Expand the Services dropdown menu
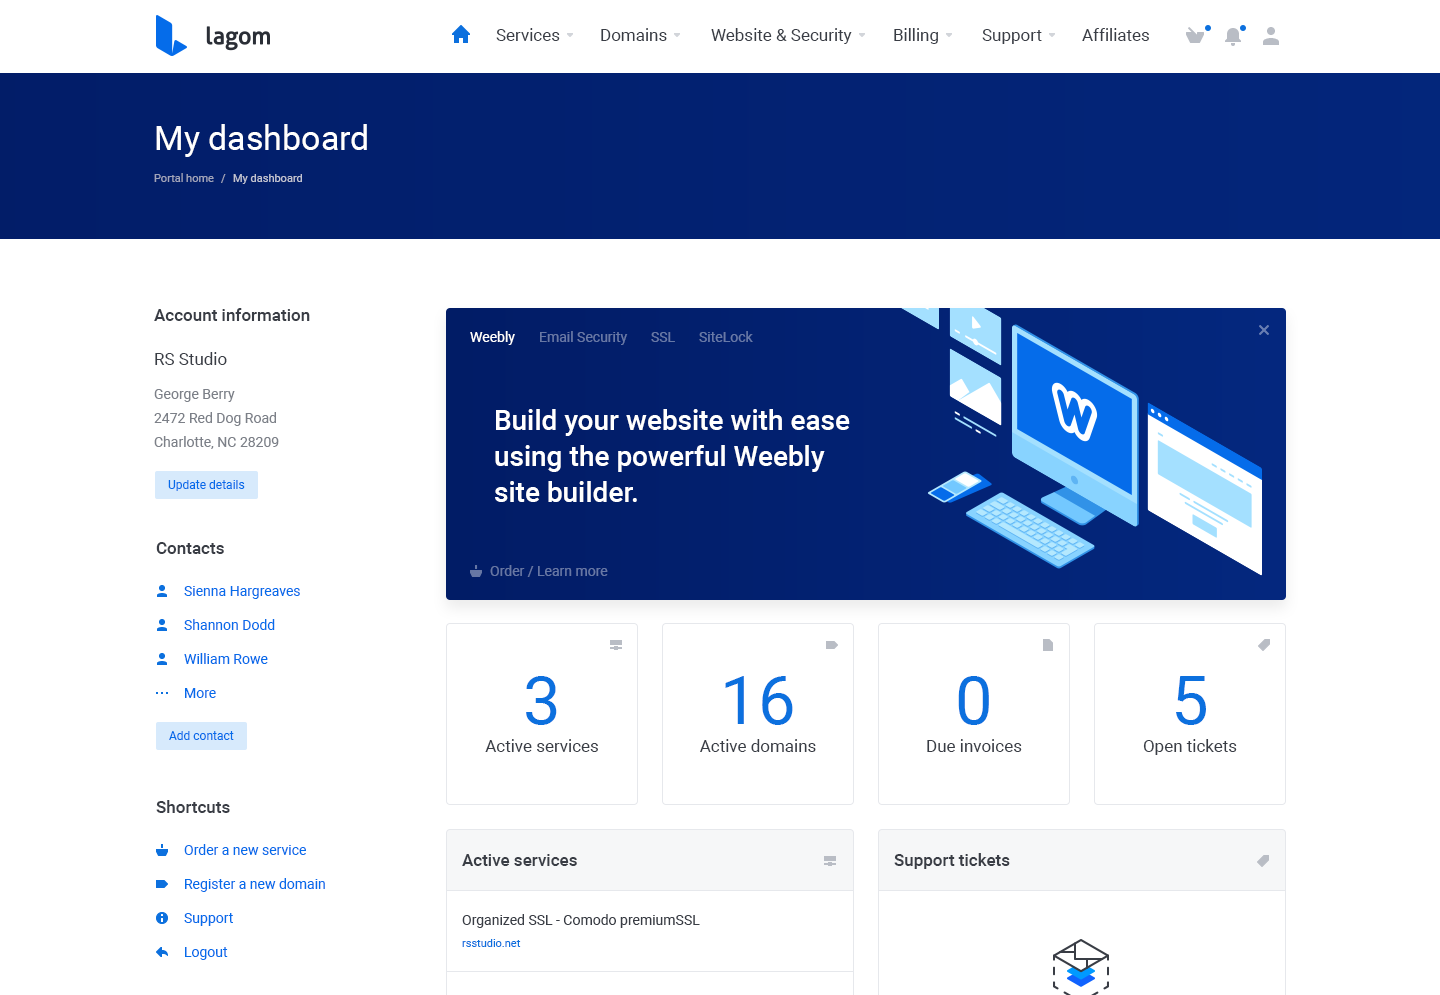The height and width of the screenshot is (995, 1440). [535, 35]
